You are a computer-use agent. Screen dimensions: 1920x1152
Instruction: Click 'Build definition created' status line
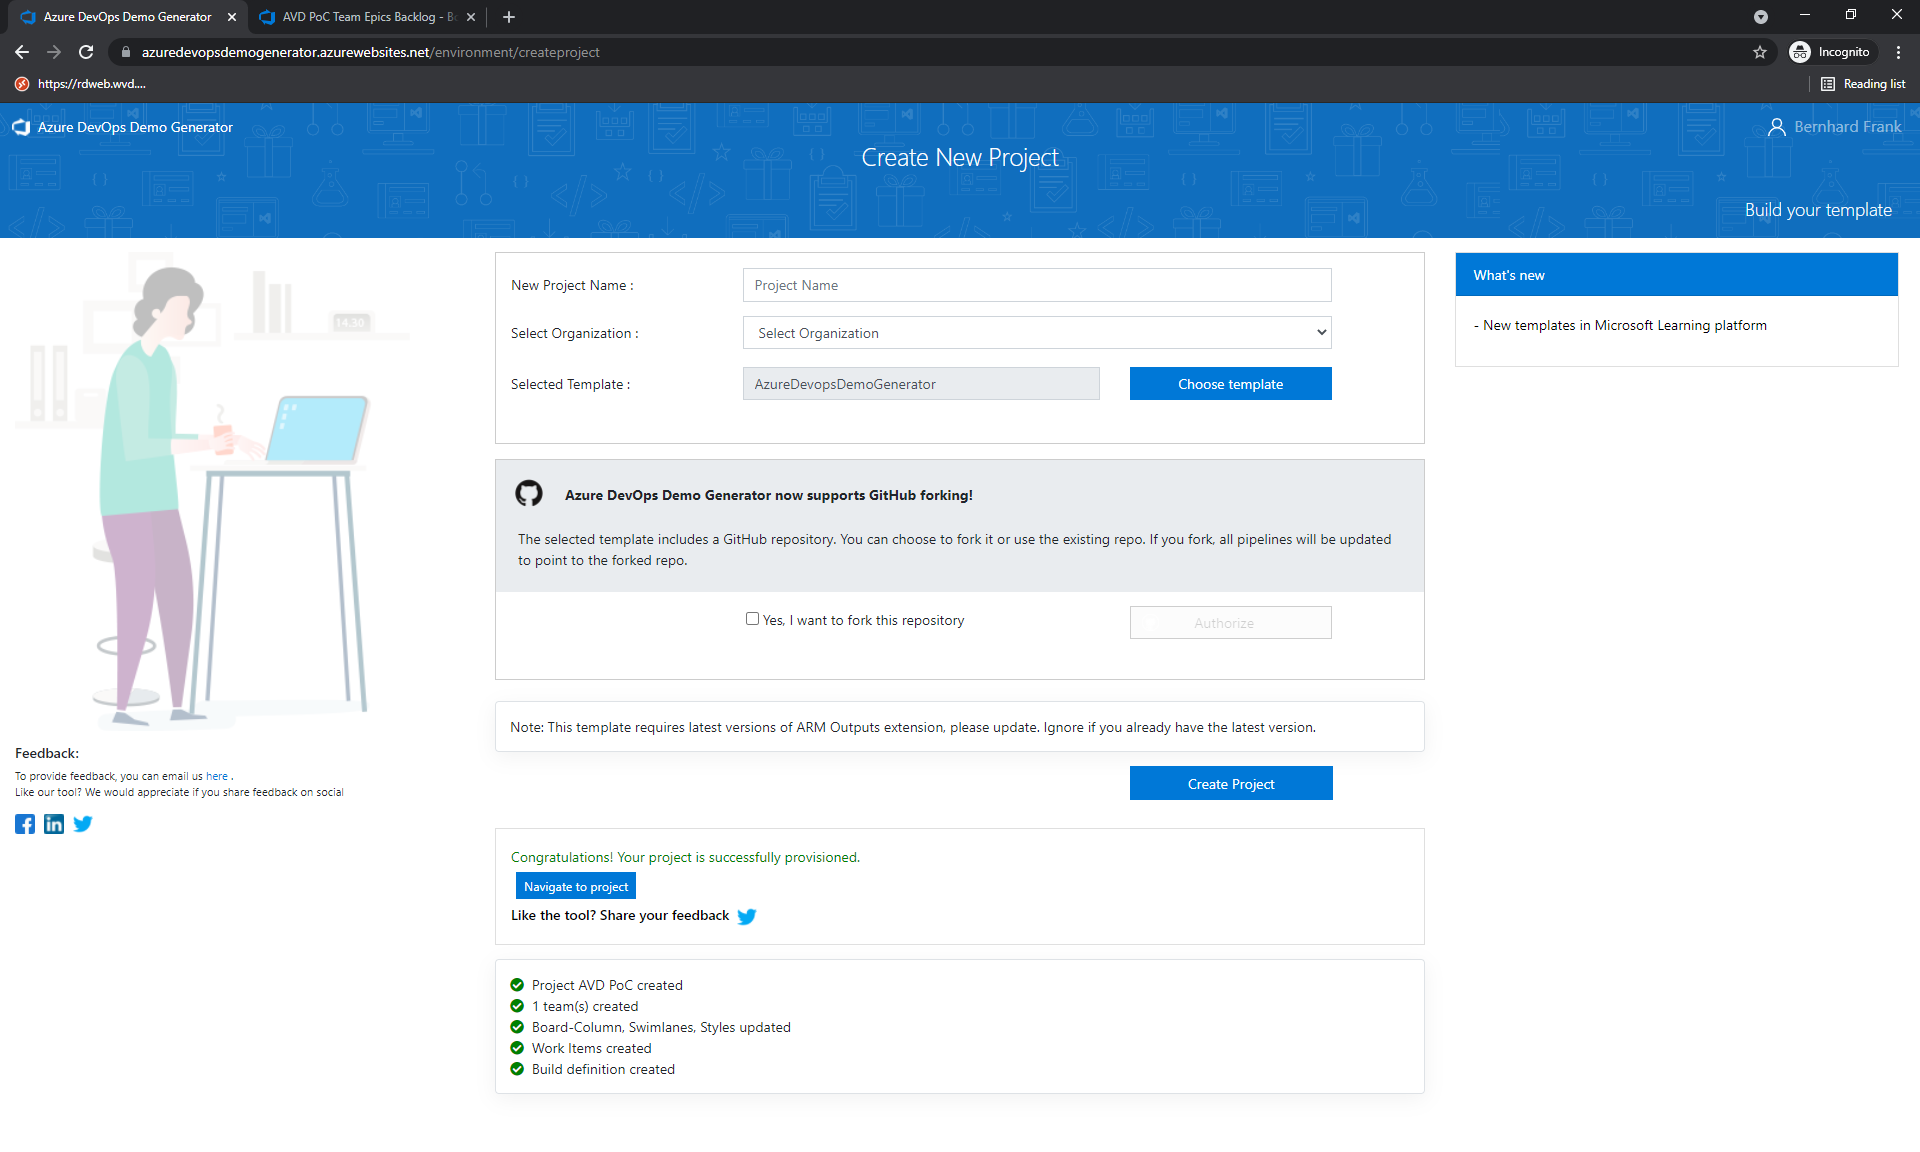coord(603,1069)
